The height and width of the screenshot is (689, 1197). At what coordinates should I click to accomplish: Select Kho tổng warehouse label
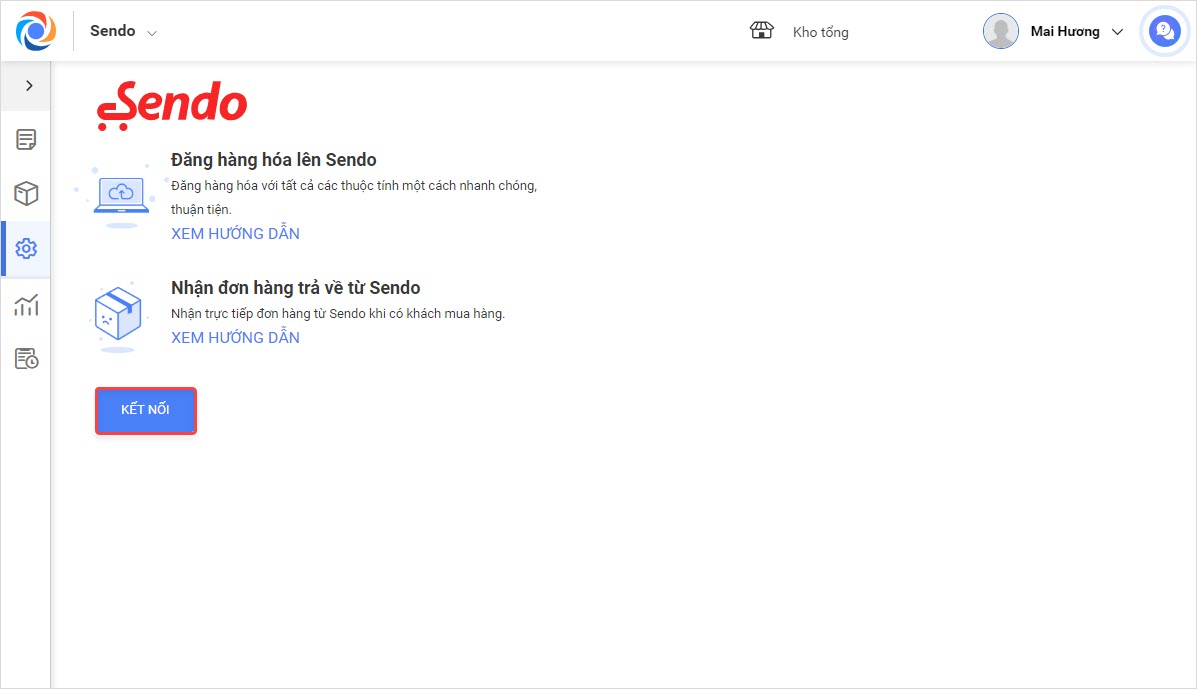[820, 32]
